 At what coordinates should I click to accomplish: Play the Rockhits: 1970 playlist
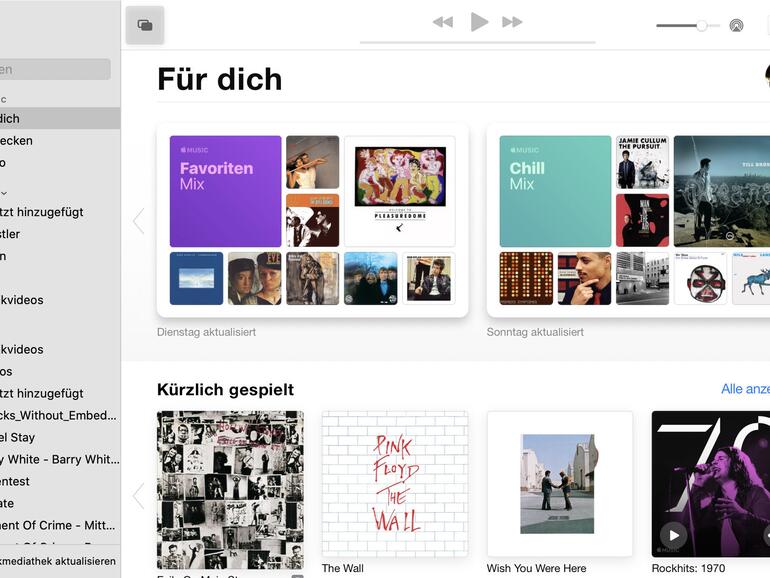pos(673,535)
